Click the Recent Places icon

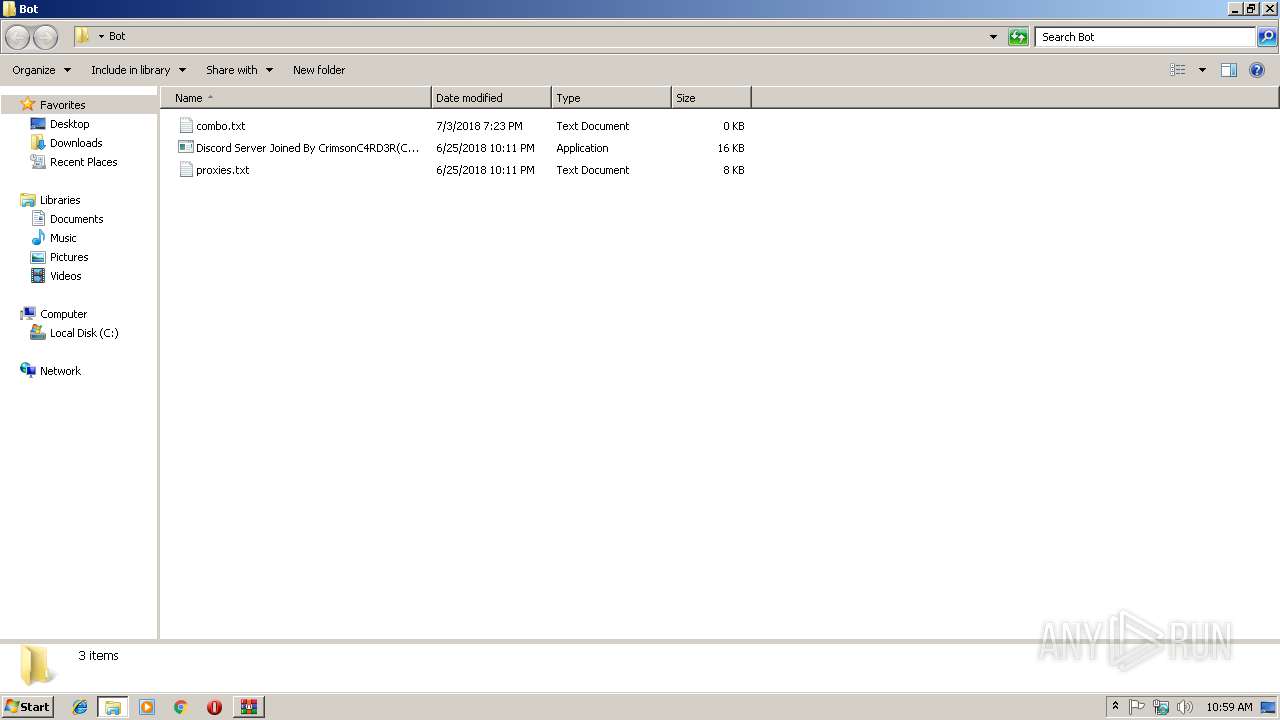pyautogui.click(x=38, y=162)
